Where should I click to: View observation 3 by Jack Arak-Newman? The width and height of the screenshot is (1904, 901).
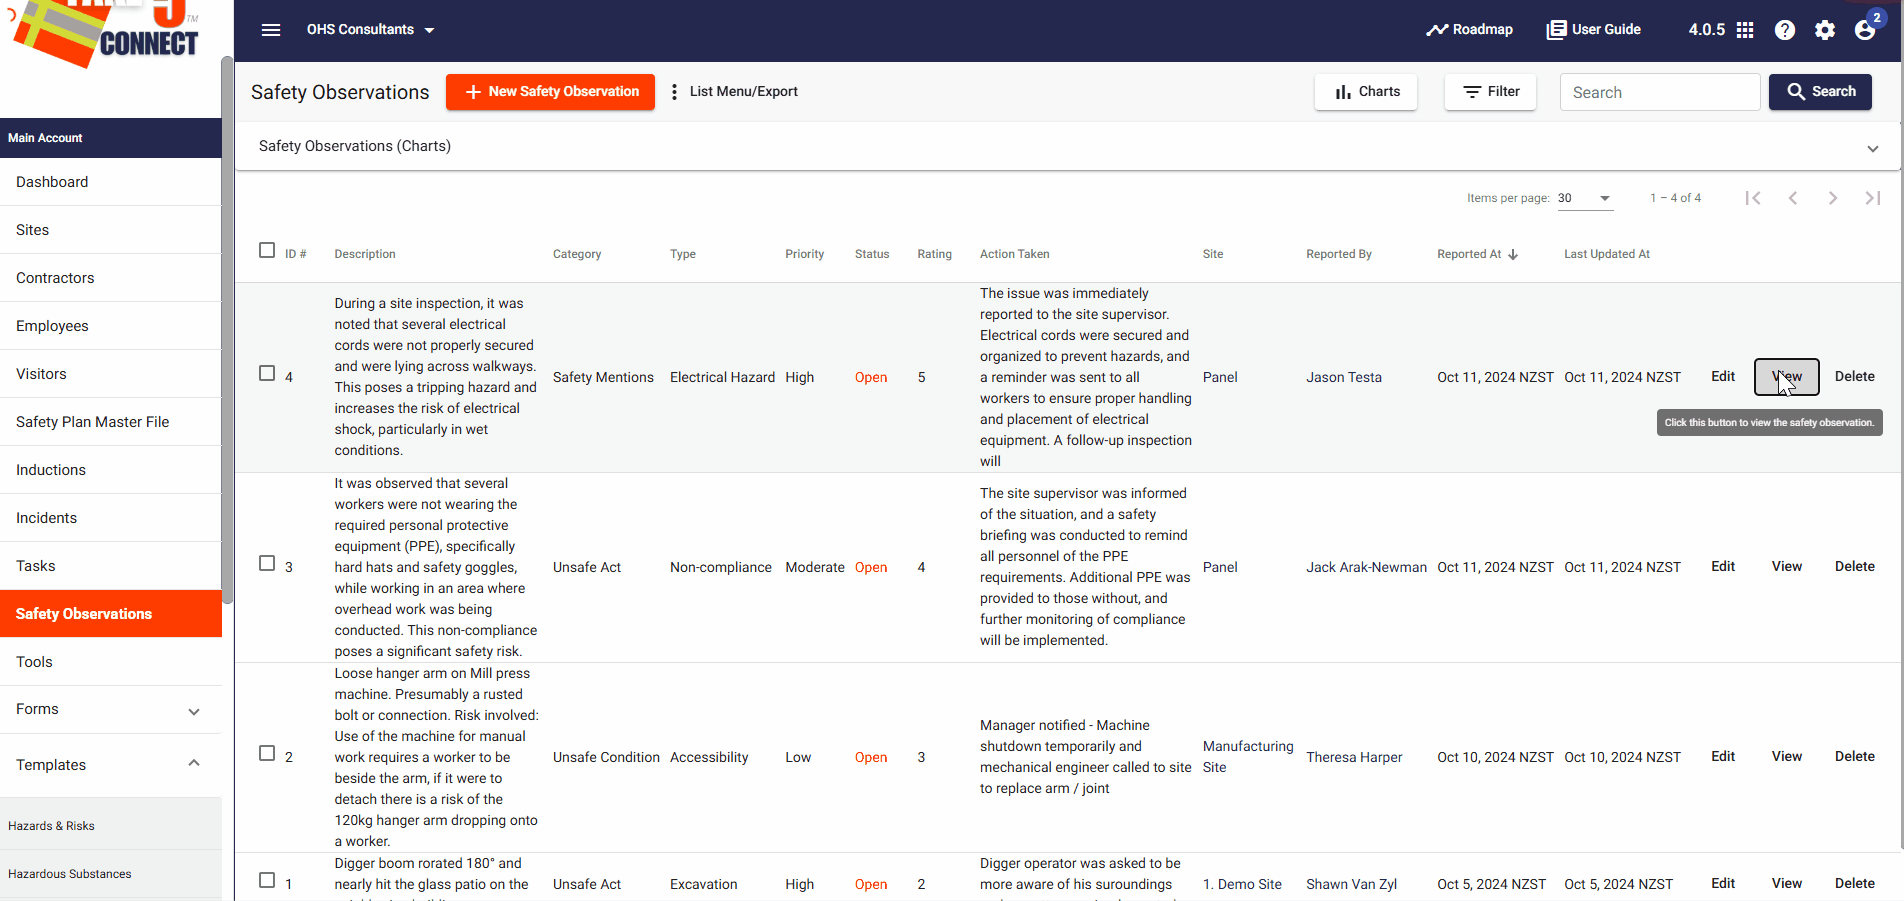(1787, 567)
